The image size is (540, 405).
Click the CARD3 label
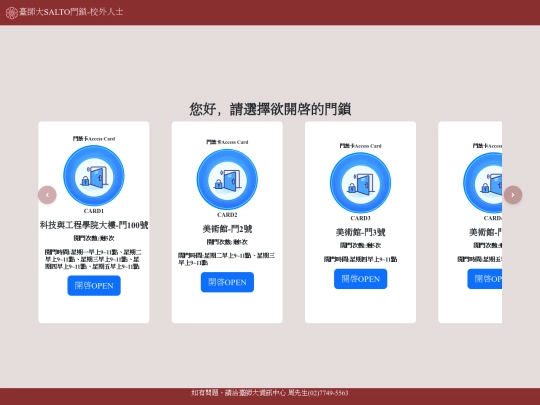coord(360,218)
